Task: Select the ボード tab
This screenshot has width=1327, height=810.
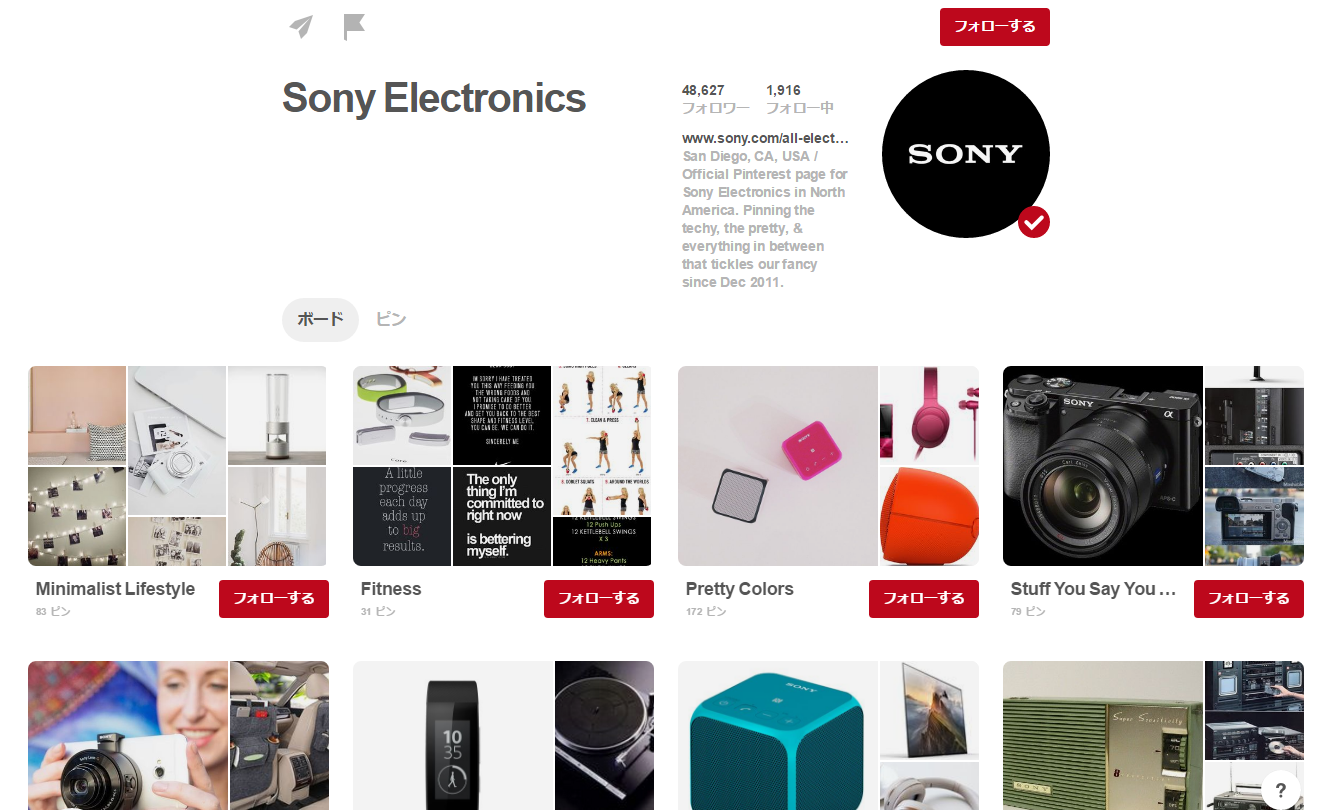Action: (x=320, y=319)
